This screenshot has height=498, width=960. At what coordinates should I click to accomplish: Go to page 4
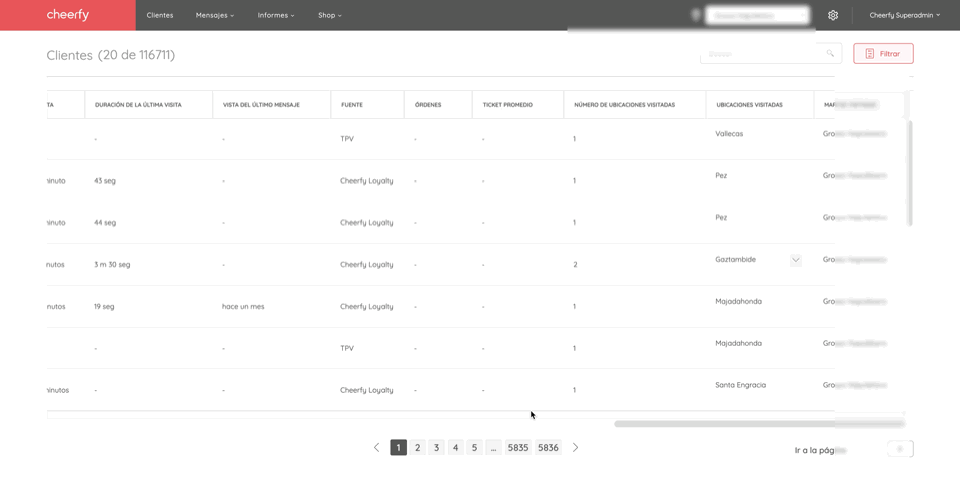[456, 448]
